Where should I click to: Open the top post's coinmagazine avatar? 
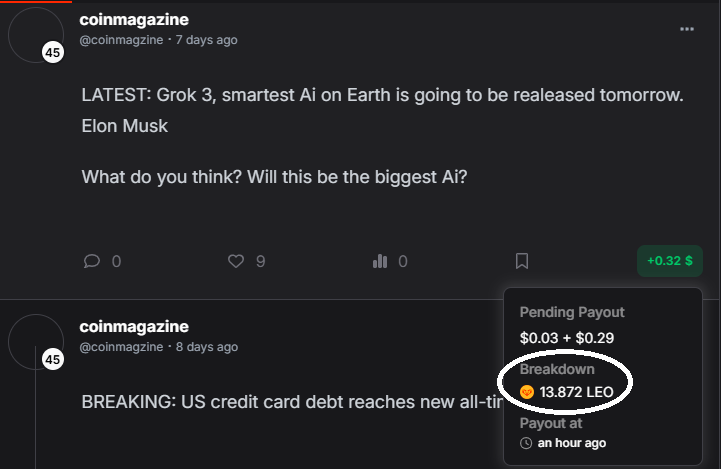[x=36, y=35]
